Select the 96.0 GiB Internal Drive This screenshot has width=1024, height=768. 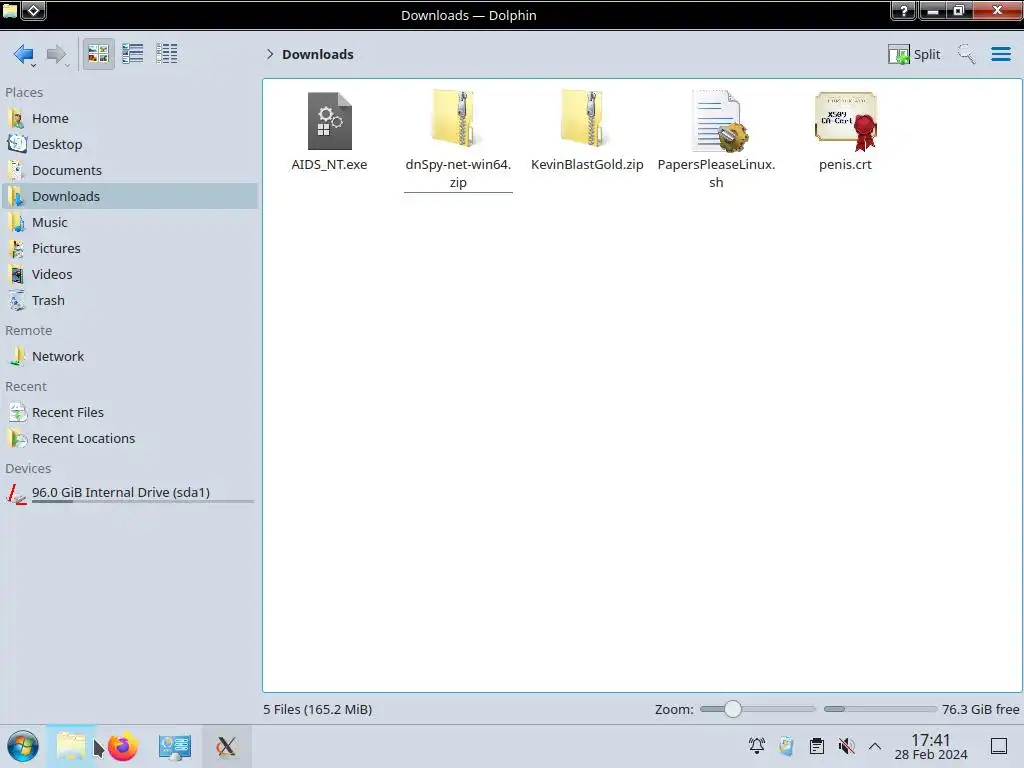129,493
